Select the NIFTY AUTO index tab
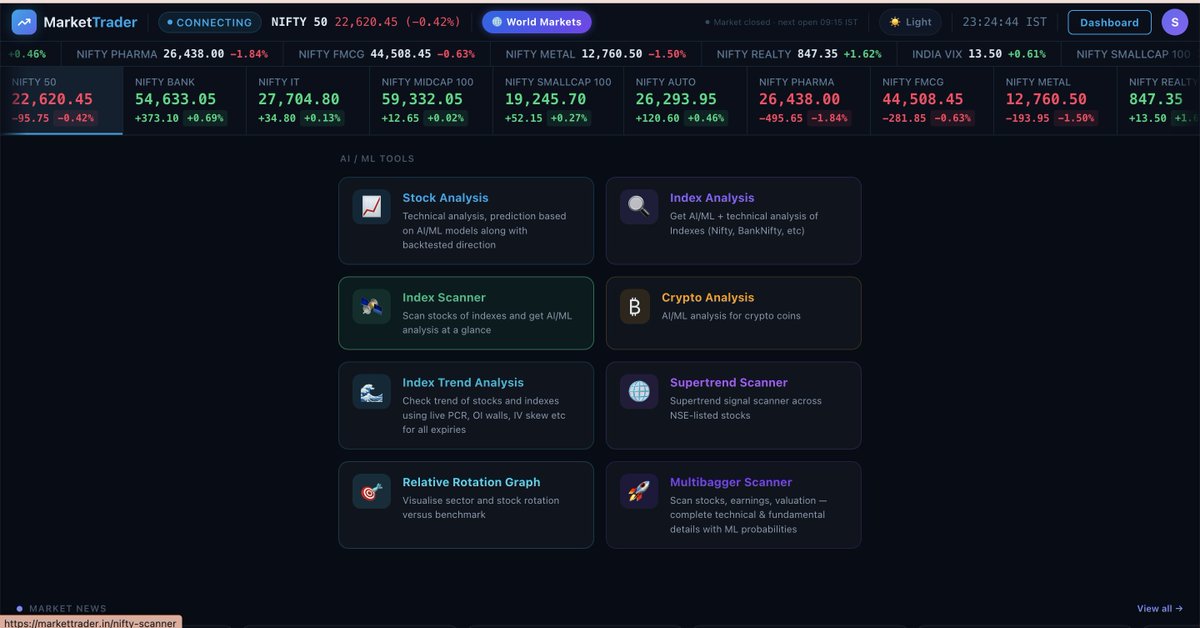Image resolution: width=1200 pixels, height=628 pixels. tap(685, 100)
